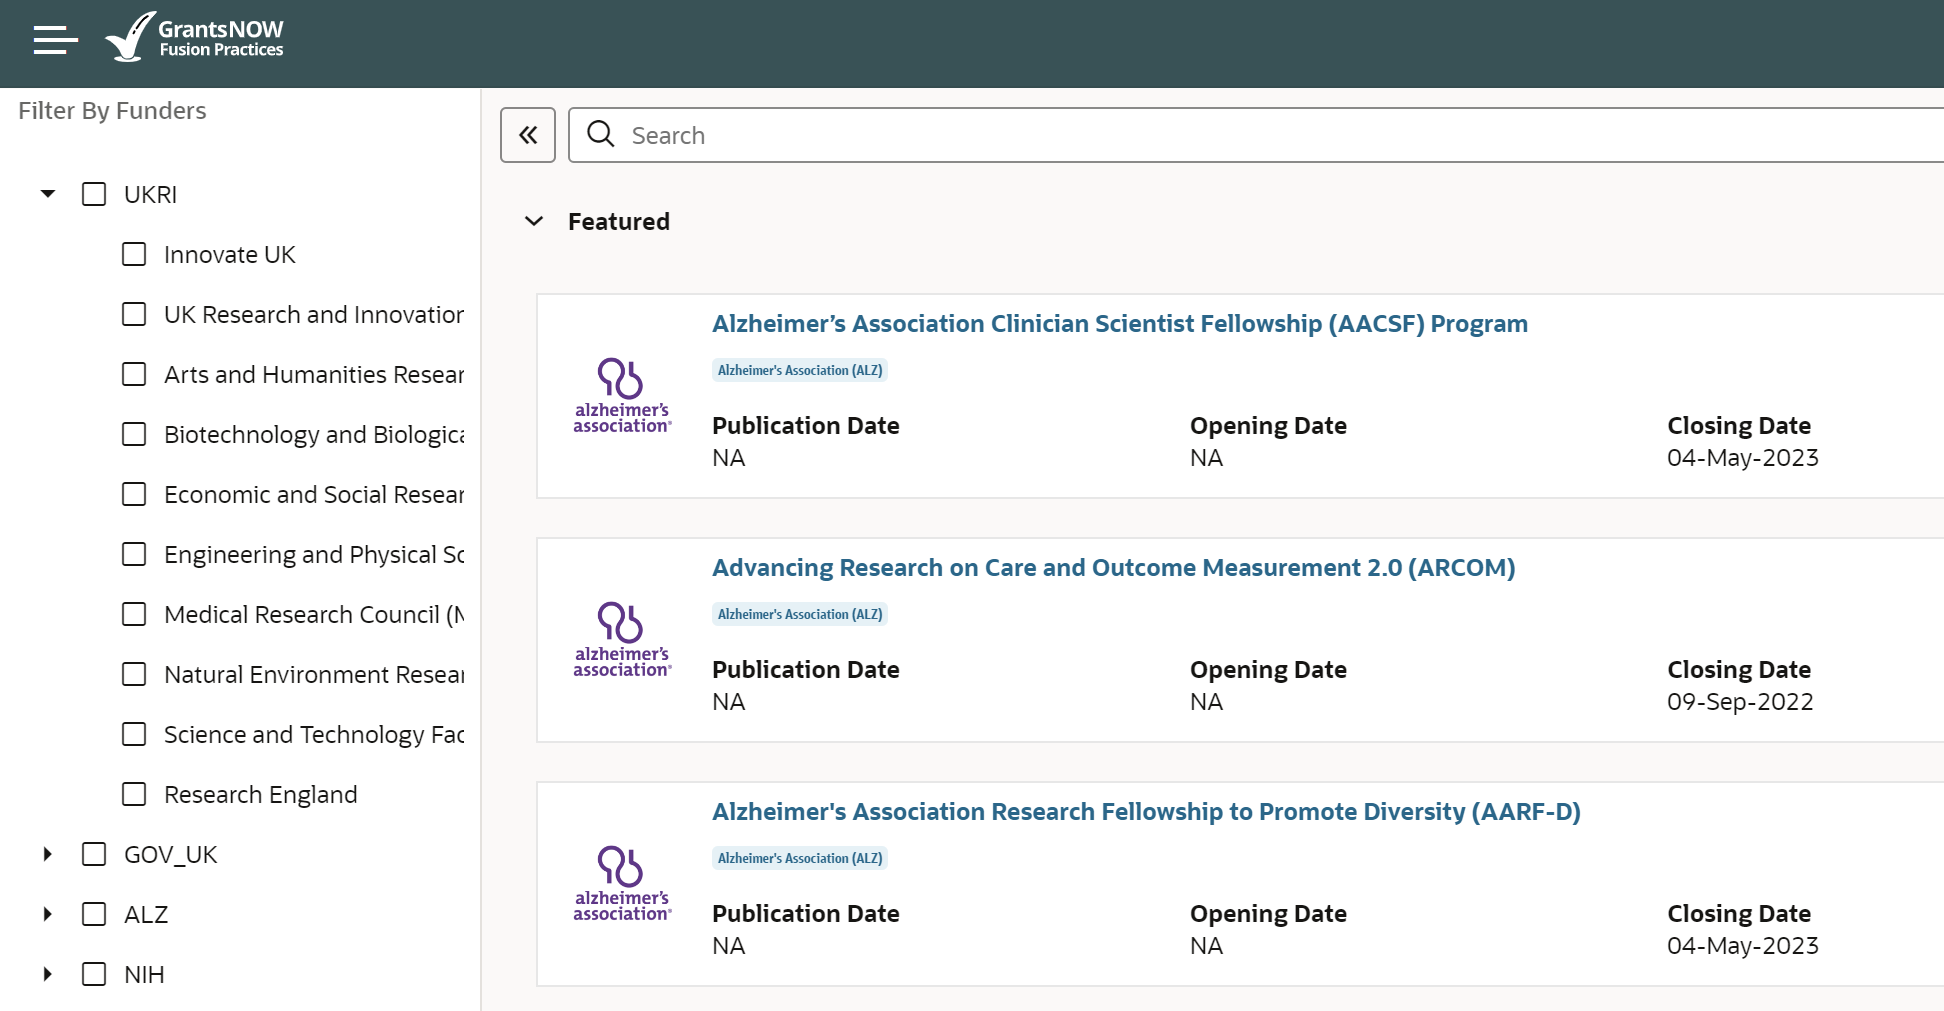Open Research Fellowship to Promote Diversity link
This screenshot has height=1011, width=1944.
click(1146, 812)
